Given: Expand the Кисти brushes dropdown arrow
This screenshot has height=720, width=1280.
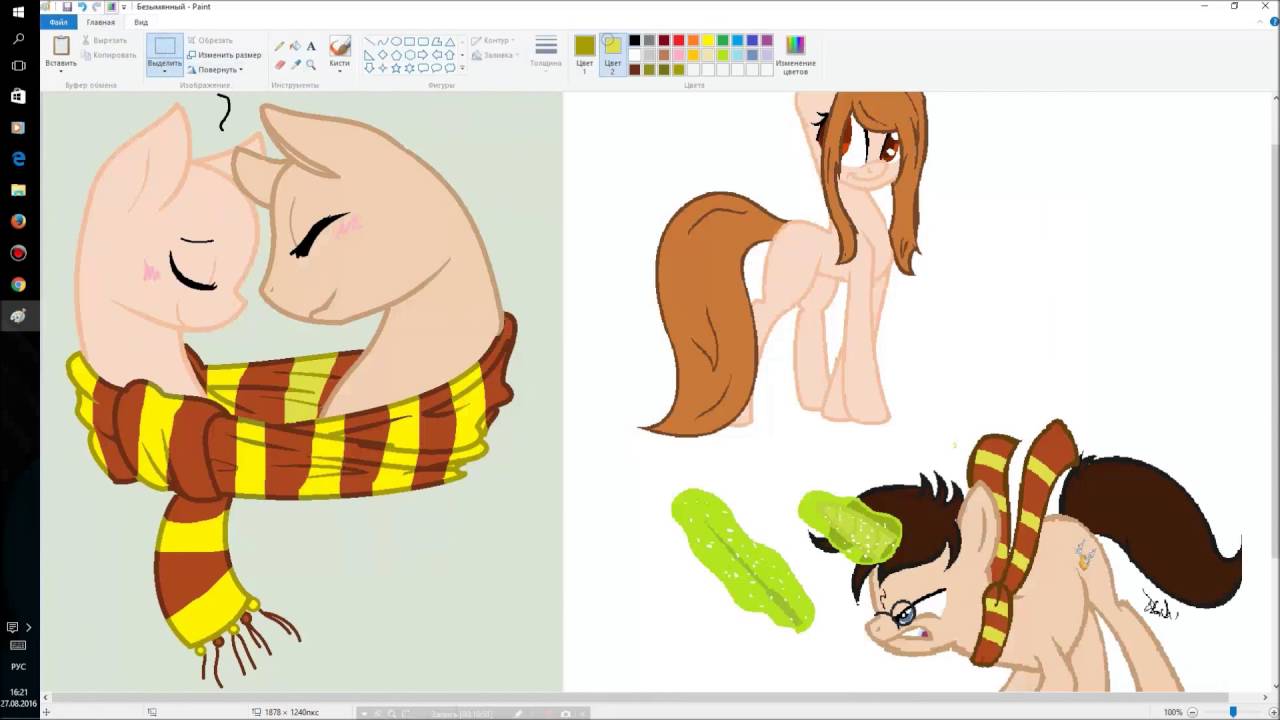Looking at the screenshot, I should pos(340,71).
